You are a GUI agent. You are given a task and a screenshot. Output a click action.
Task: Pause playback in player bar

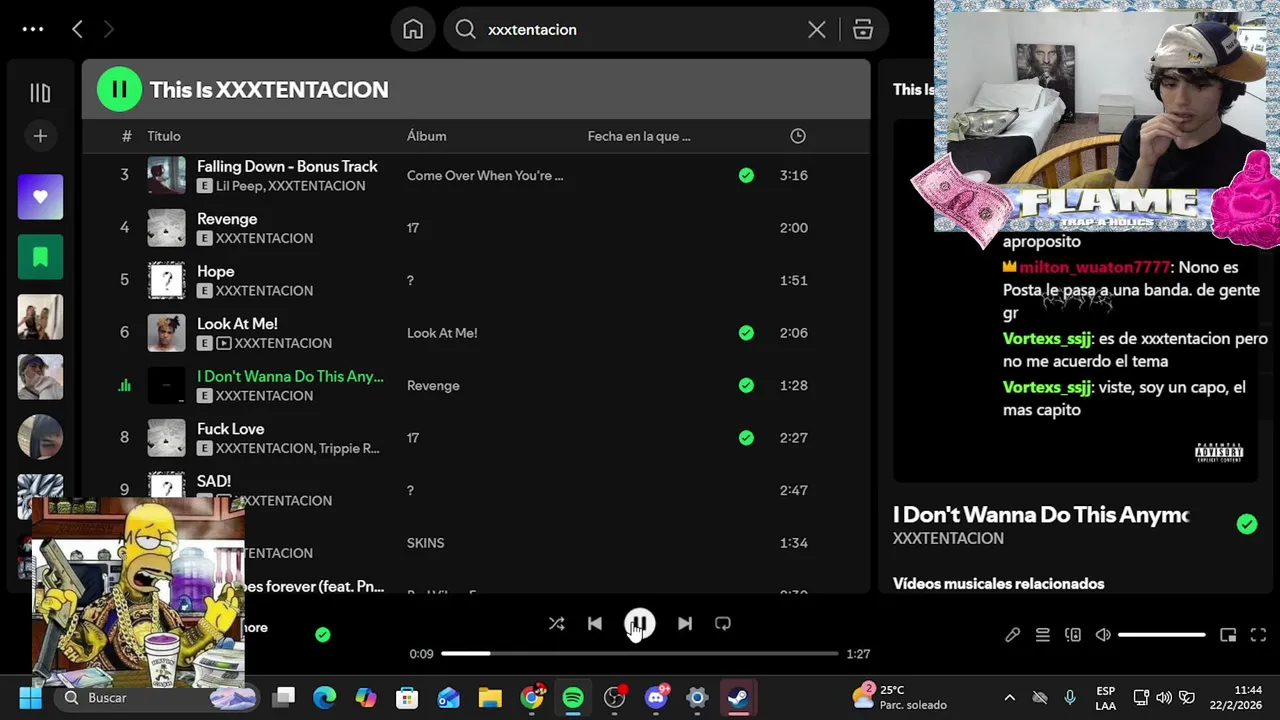[x=640, y=624]
